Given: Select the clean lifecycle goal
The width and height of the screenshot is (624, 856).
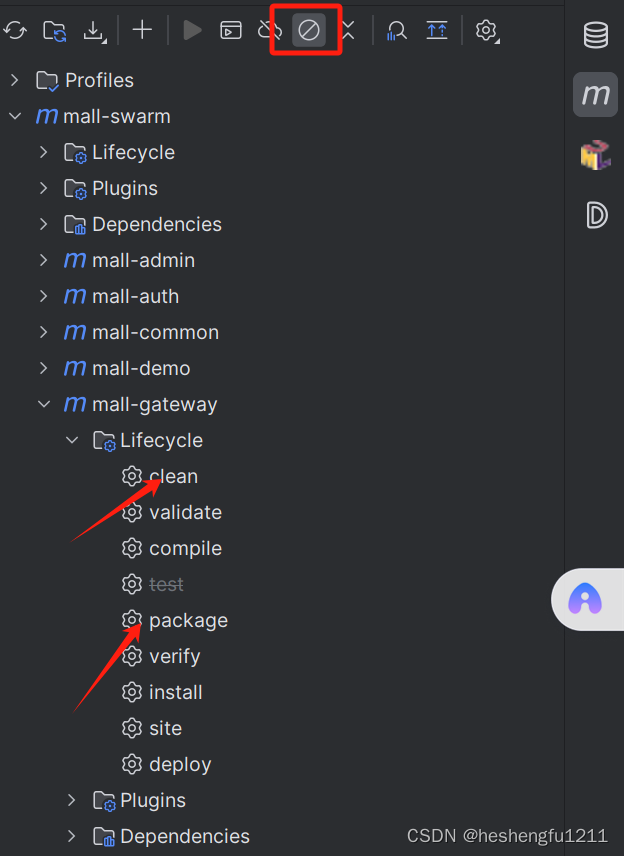Looking at the screenshot, I should pos(175,476).
